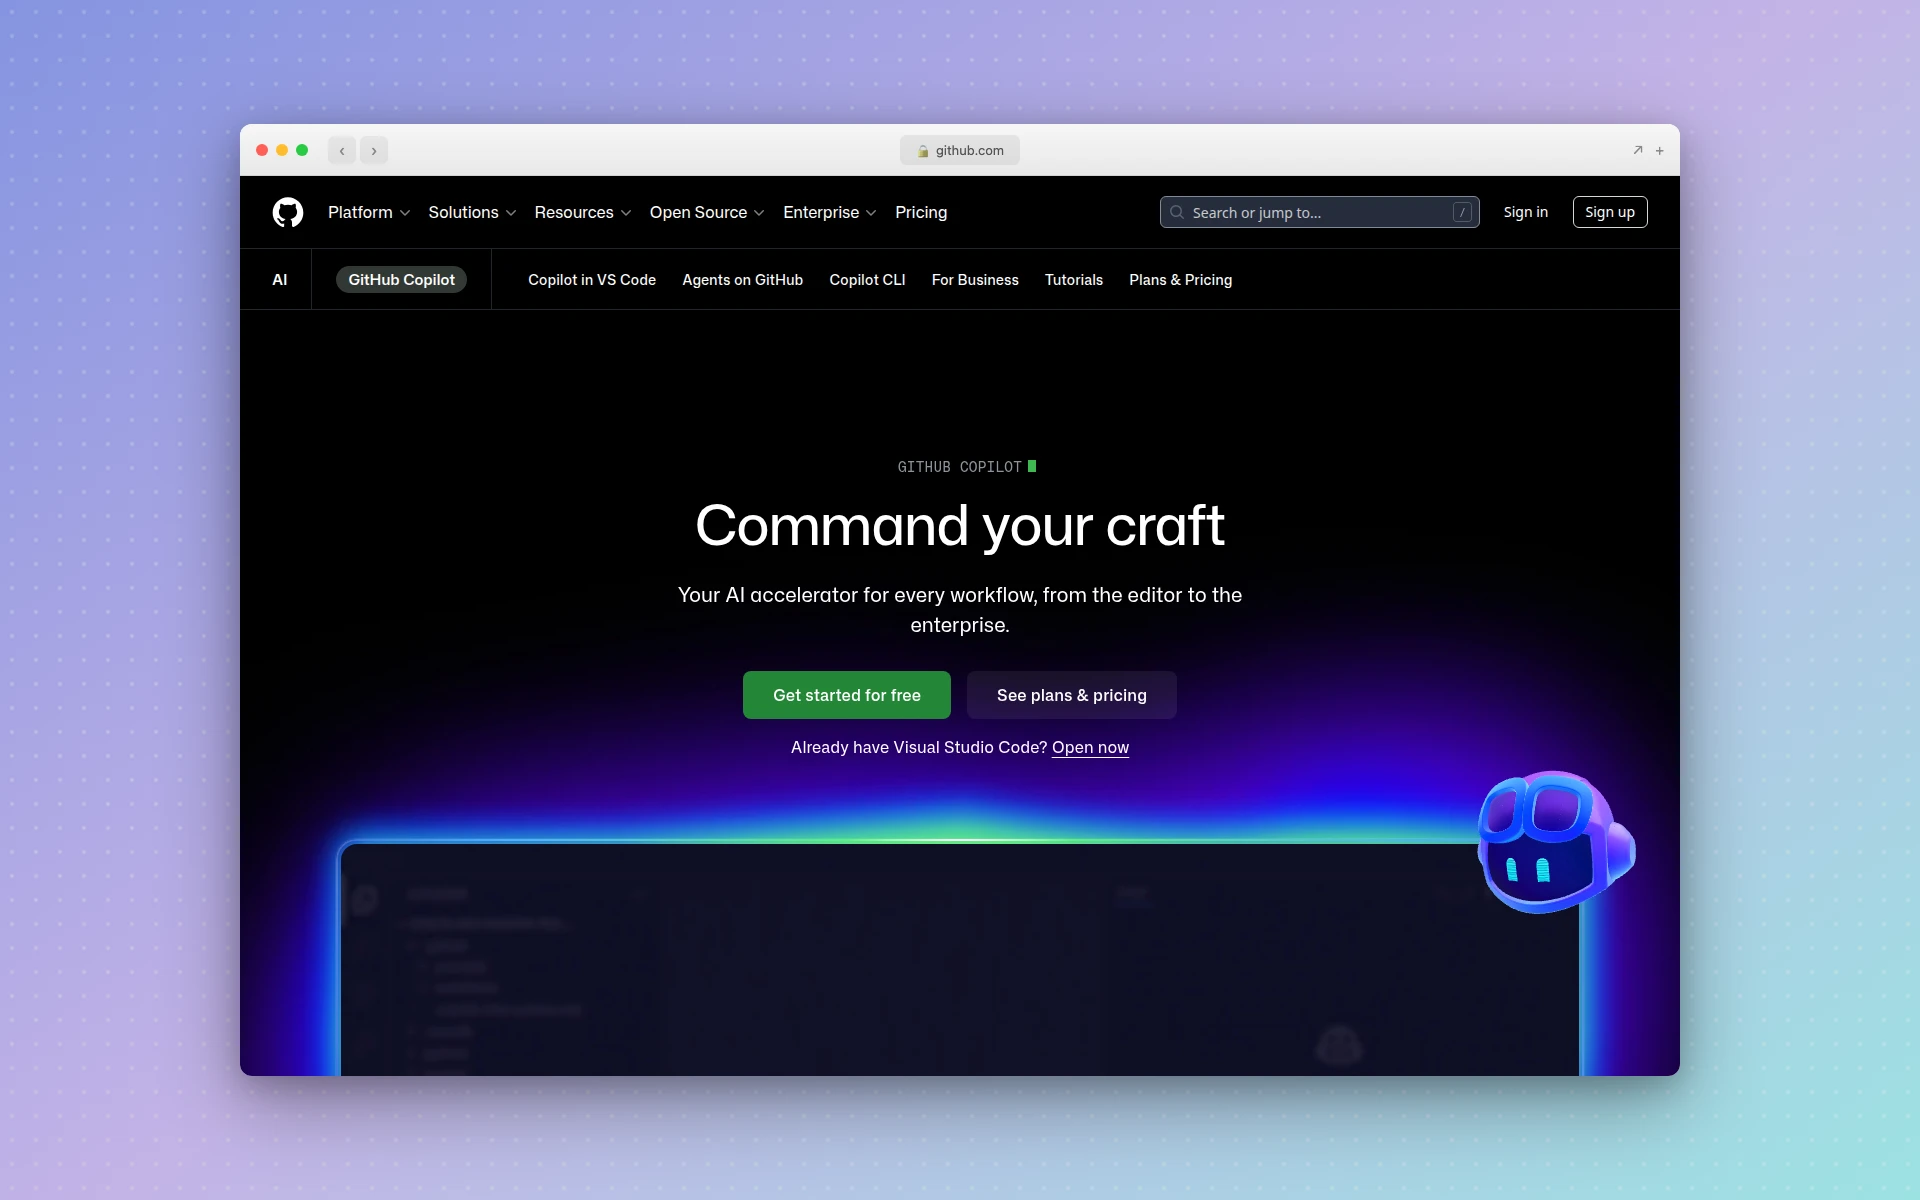
Task: Click the search magnifier icon
Action: point(1178,212)
